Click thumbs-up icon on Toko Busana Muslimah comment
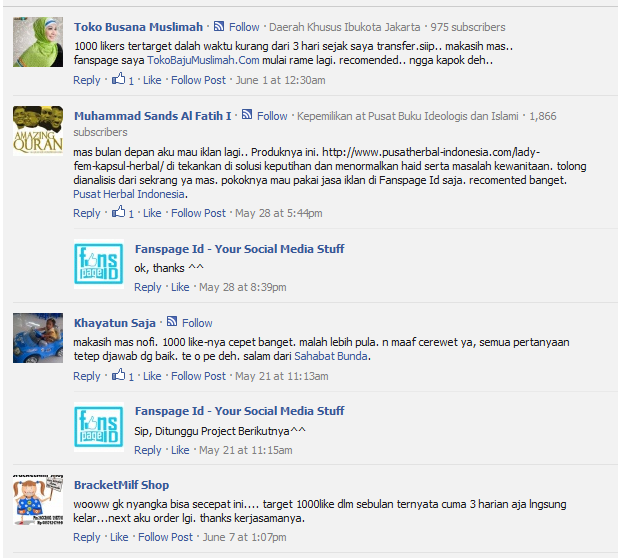Viewport: 621px width, 558px height. click(x=118, y=79)
